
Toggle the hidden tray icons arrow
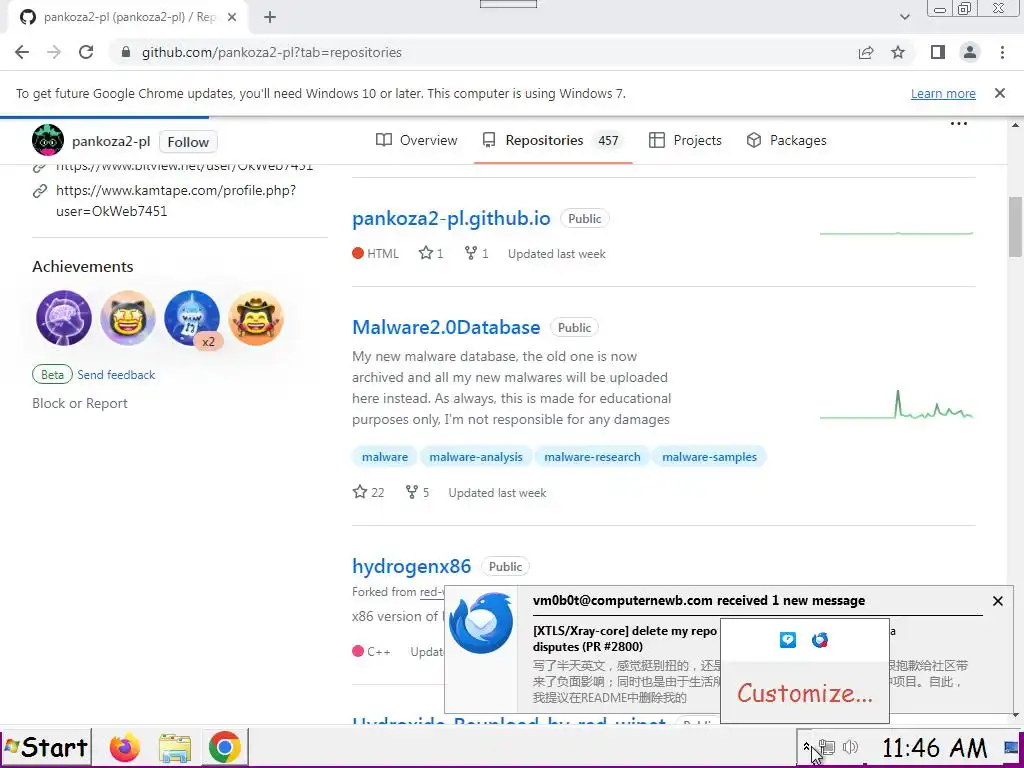(807, 746)
